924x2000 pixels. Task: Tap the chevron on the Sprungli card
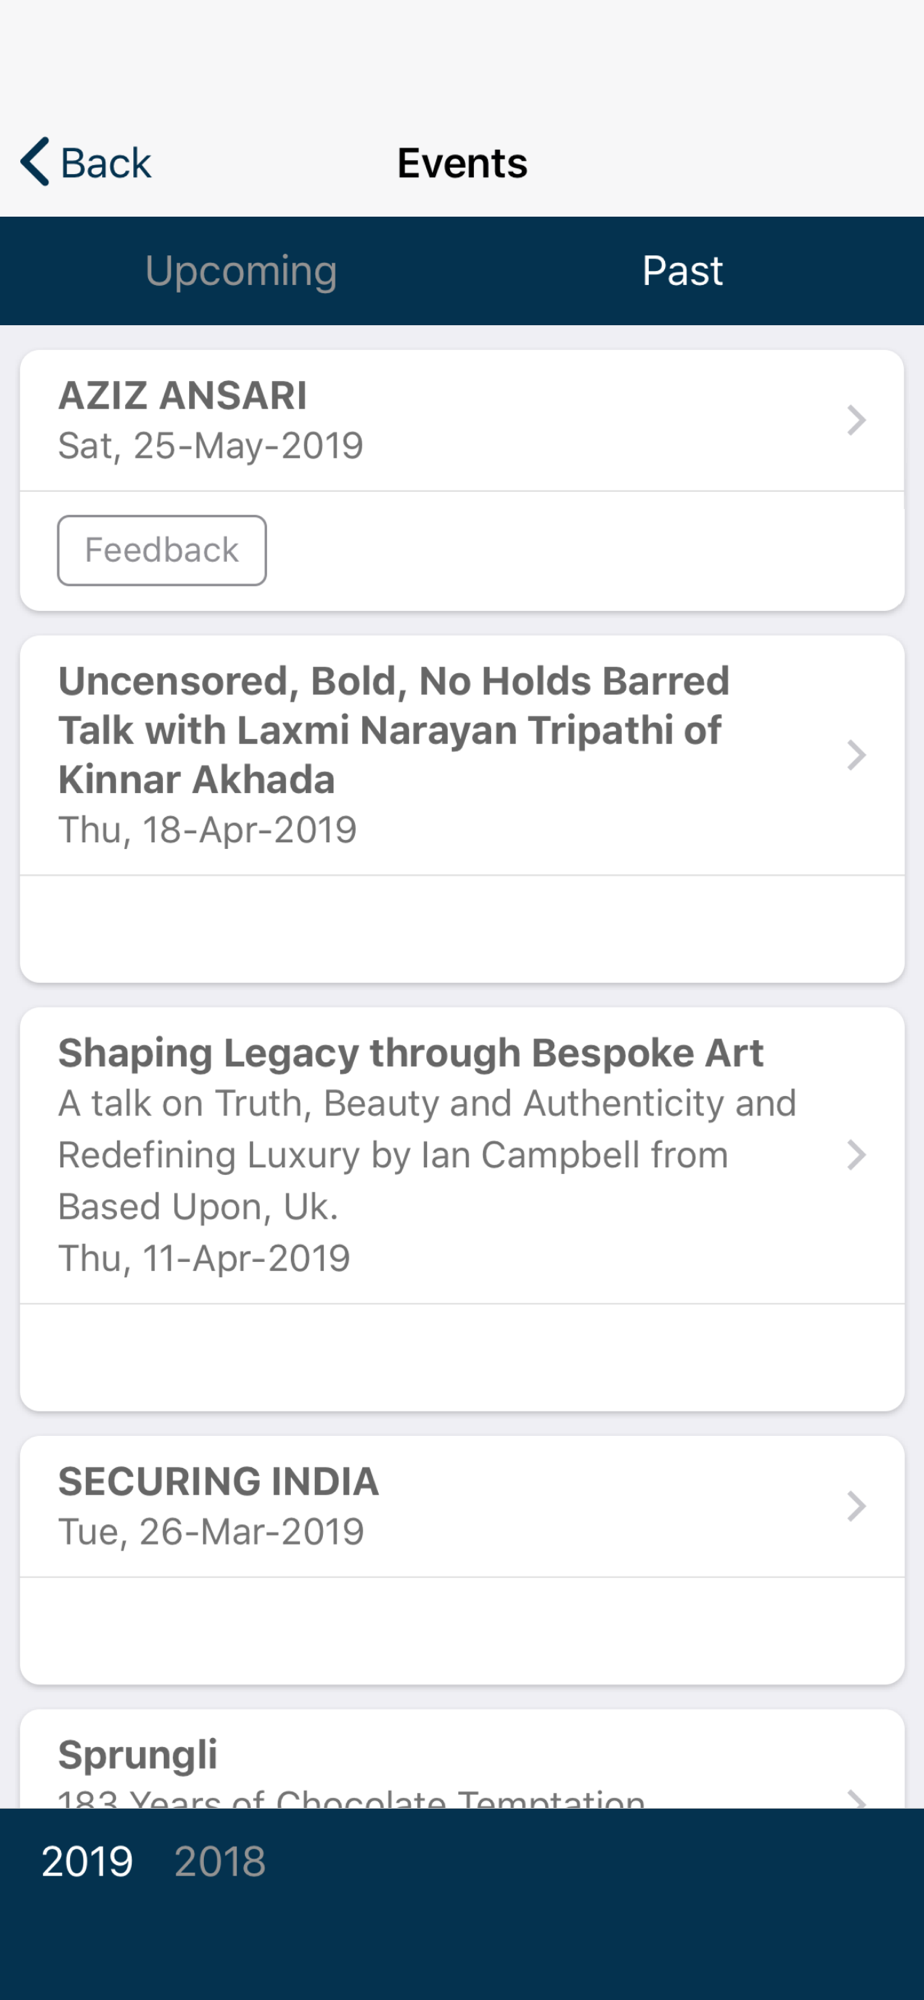pos(856,1799)
